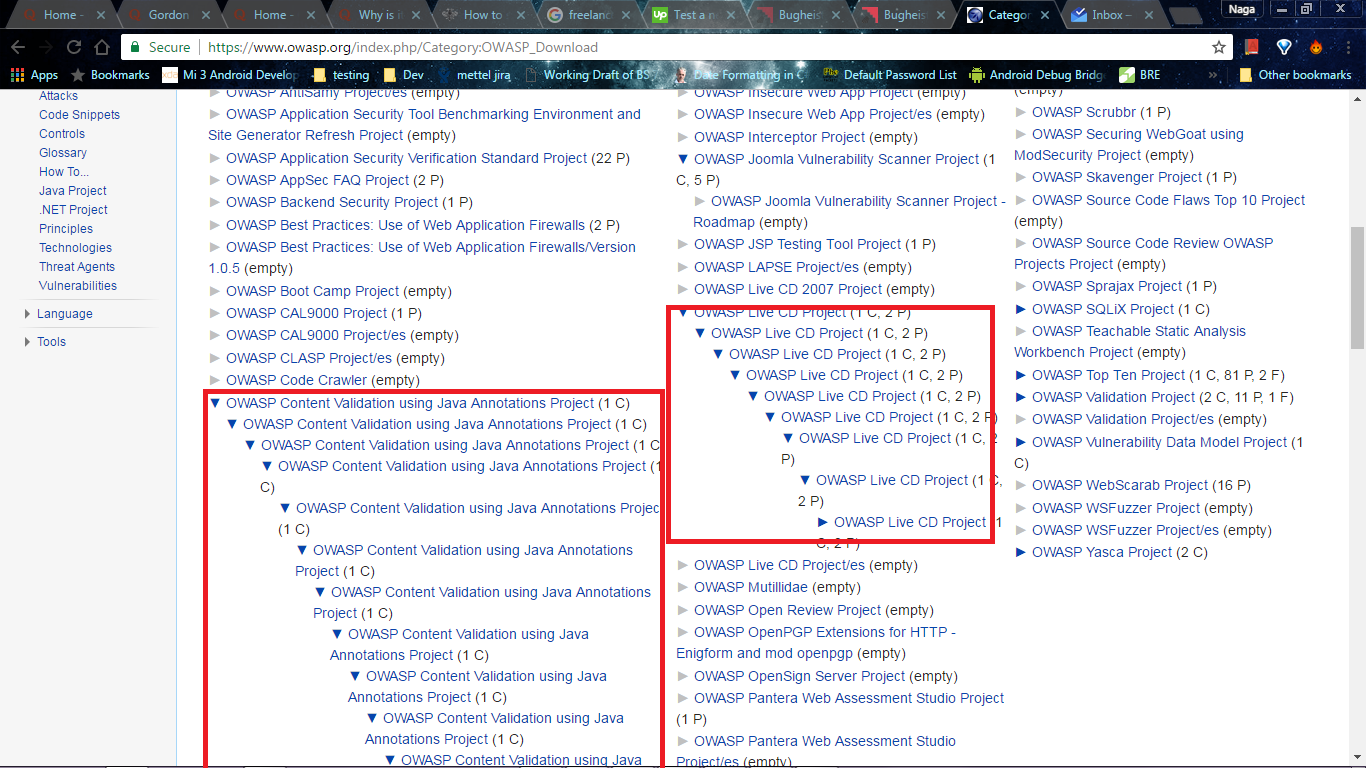Viewport: 1366px width, 768px height.
Task: Open the Mi 3 Android Develop bookmark
Action: (x=230, y=75)
